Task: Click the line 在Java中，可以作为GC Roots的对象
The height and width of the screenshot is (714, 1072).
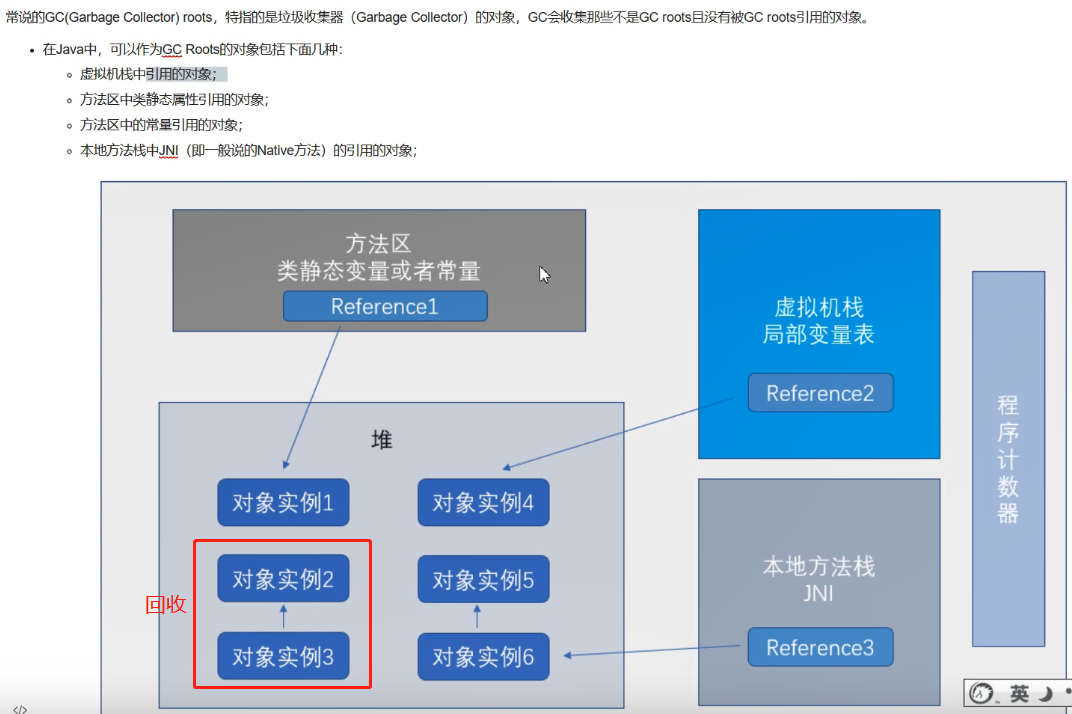Action: tap(192, 49)
